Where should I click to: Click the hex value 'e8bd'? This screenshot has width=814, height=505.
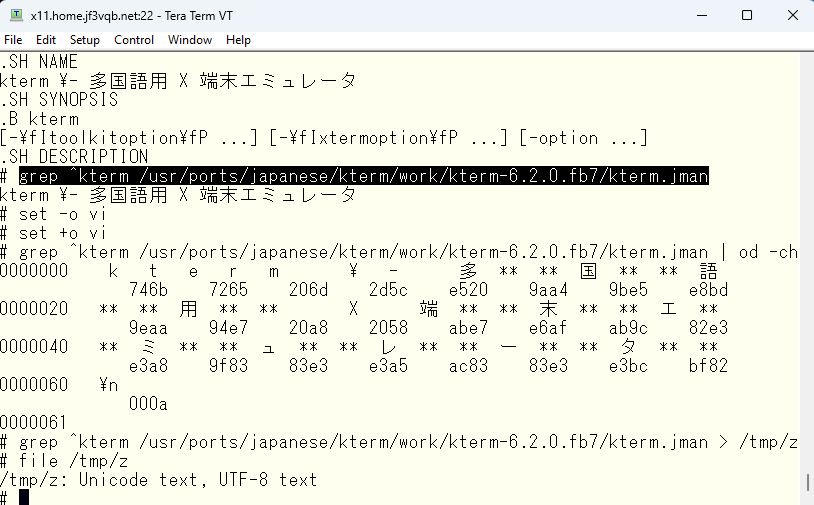708,290
